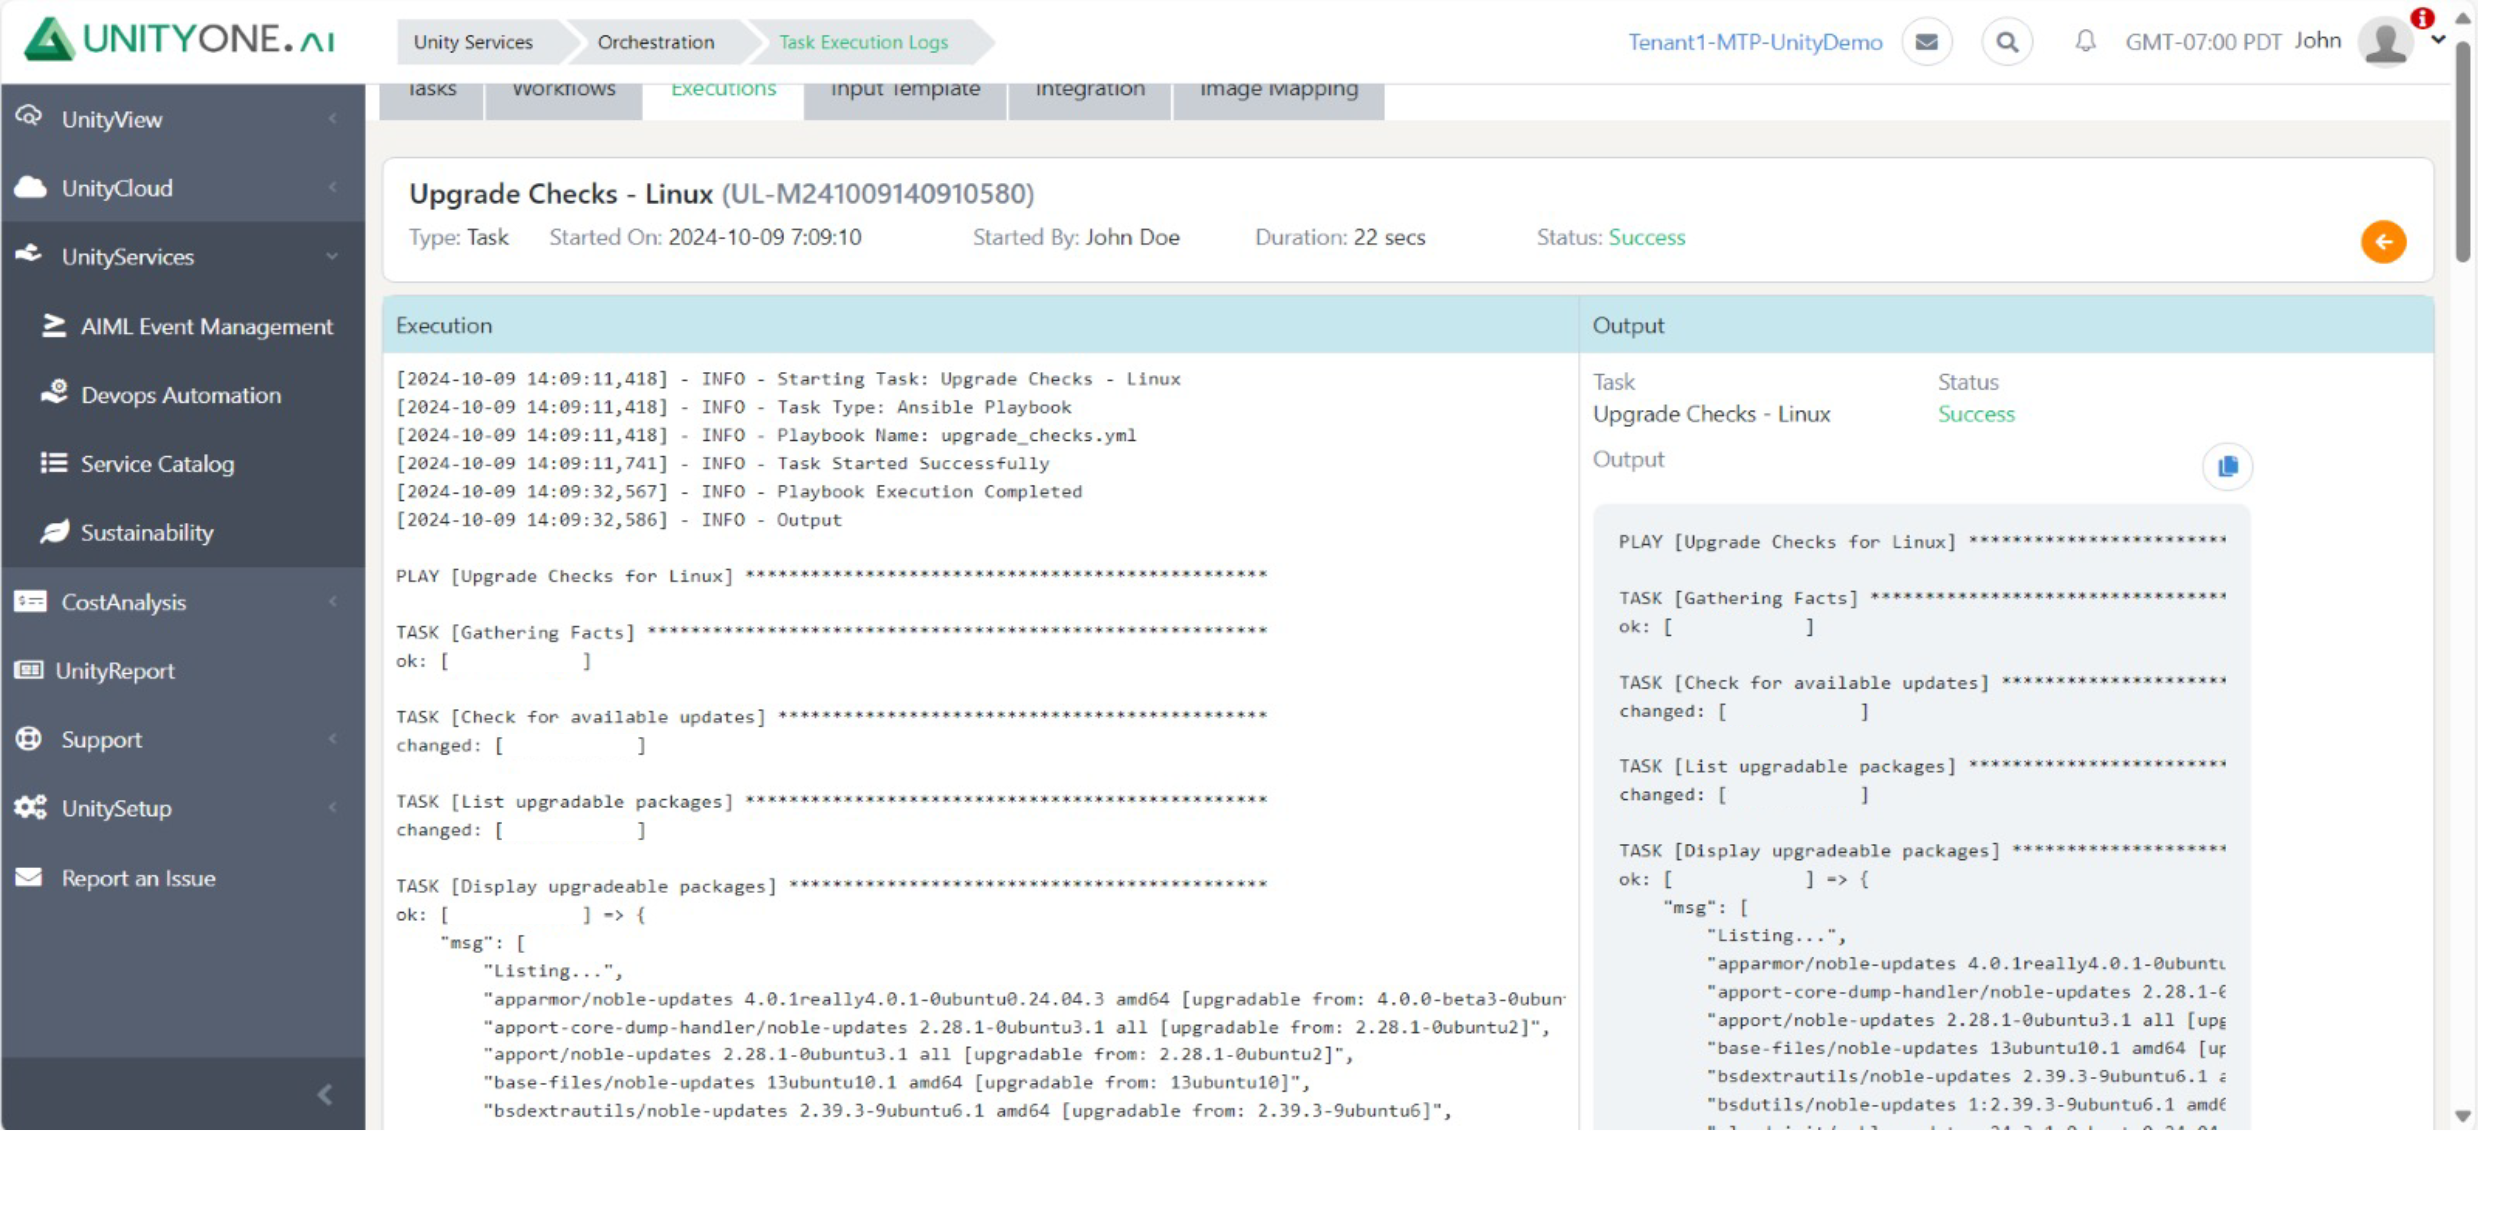Click the Success status in Output panel
This screenshot has height=1227, width=2500.
[1976, 414]
